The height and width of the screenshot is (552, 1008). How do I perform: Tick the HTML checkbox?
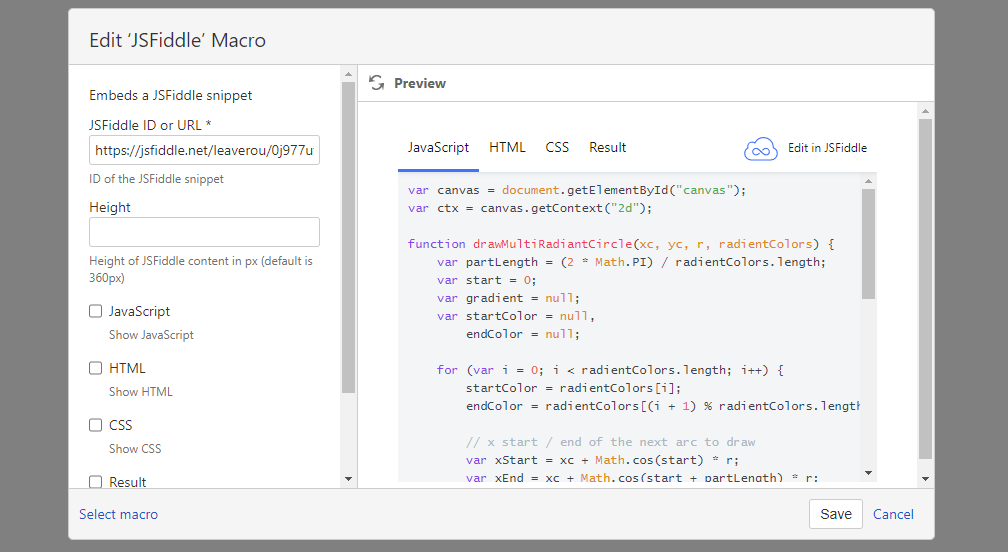point(95,368)
